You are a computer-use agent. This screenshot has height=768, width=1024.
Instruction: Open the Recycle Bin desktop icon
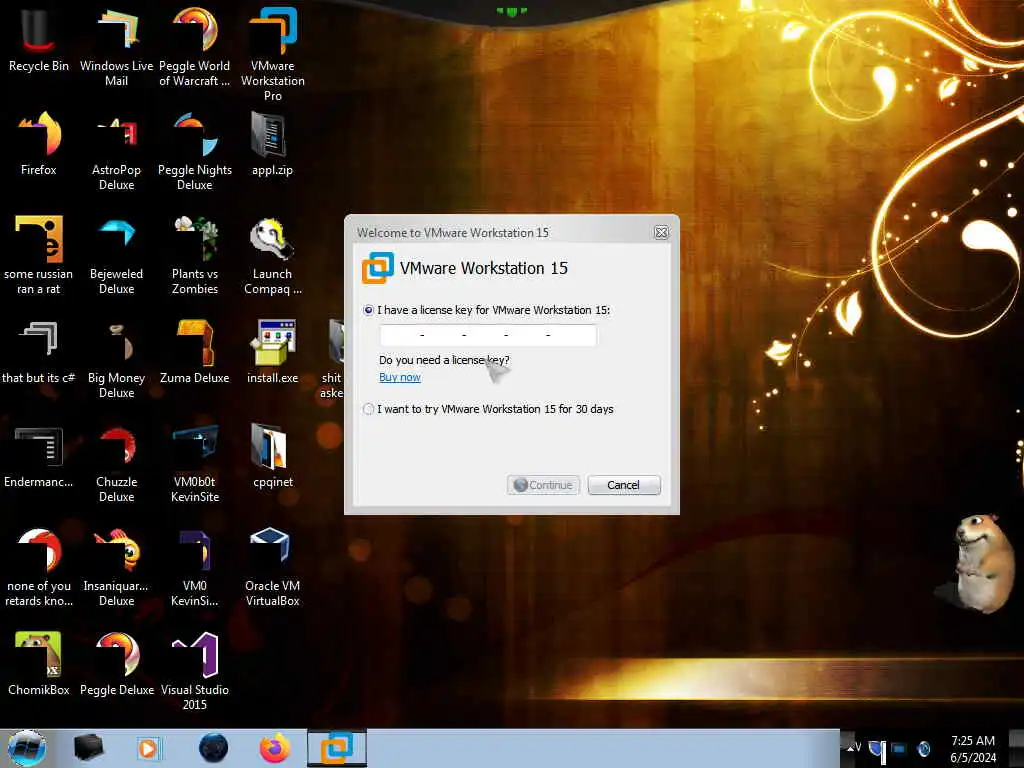click(39, 40)
